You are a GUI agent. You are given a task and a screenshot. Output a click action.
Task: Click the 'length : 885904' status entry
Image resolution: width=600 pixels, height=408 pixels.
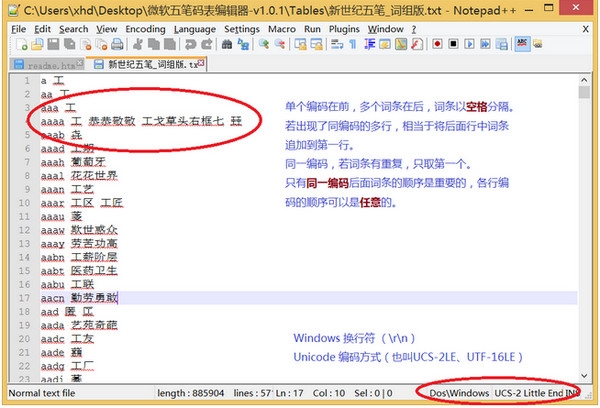point(191,393)
